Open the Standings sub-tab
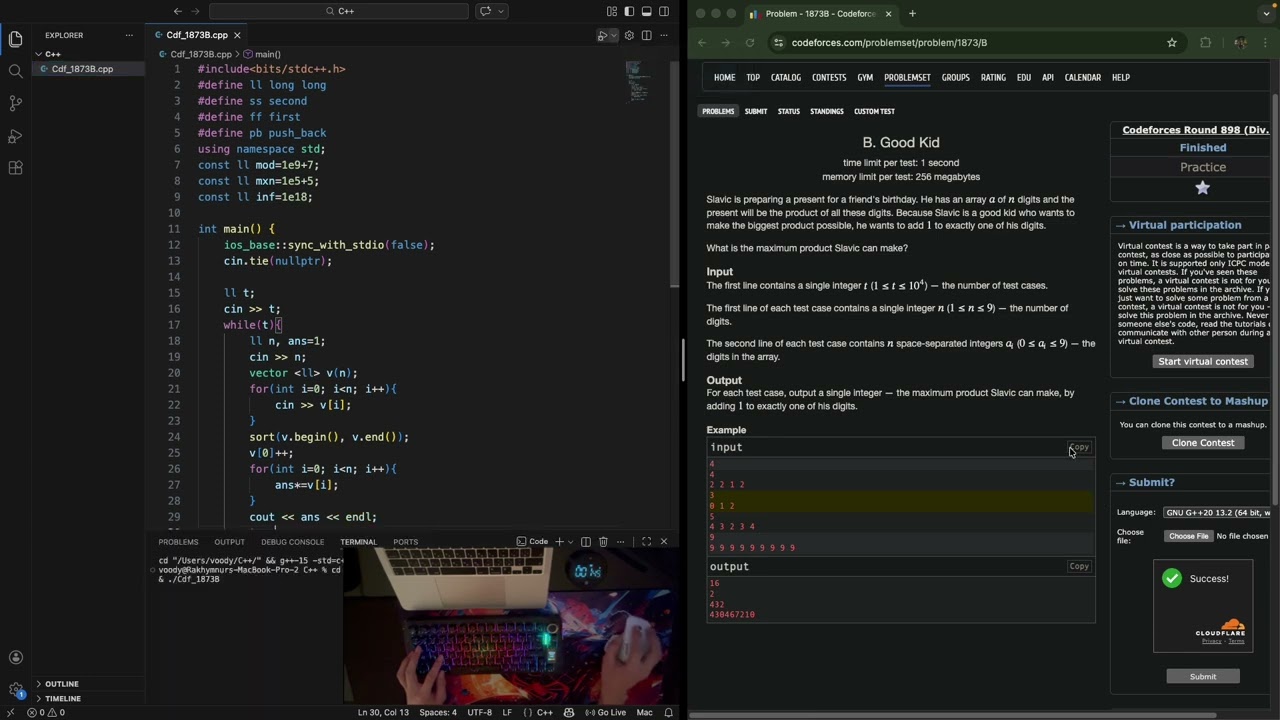 (x=826, y=111)
